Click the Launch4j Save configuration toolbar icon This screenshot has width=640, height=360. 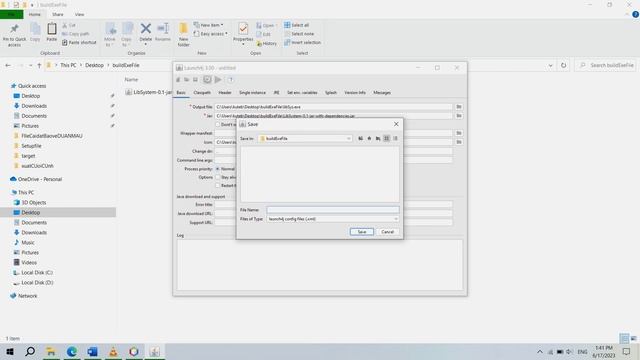coord(196,80)
